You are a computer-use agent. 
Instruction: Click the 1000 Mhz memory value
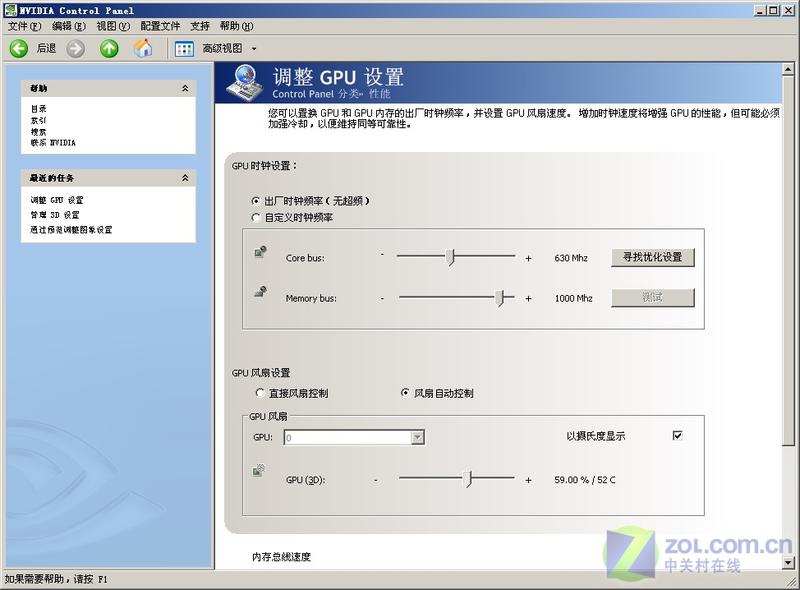(x=573, y=299)
